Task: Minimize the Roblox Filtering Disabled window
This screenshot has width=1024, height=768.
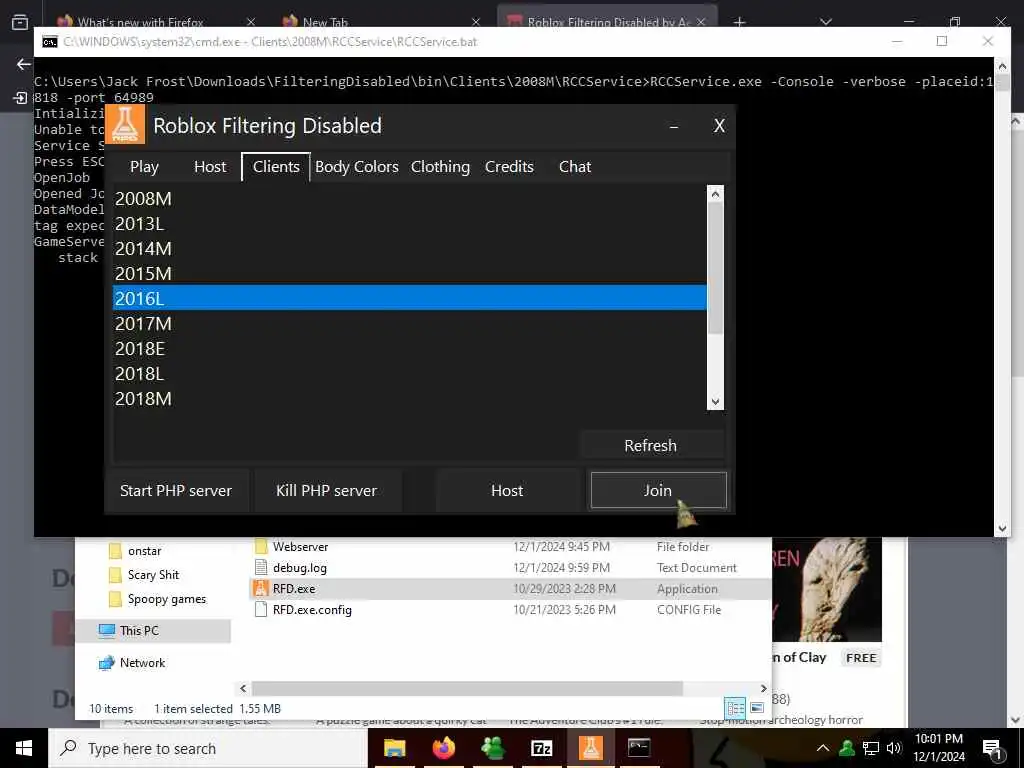Action: (674, 126)
